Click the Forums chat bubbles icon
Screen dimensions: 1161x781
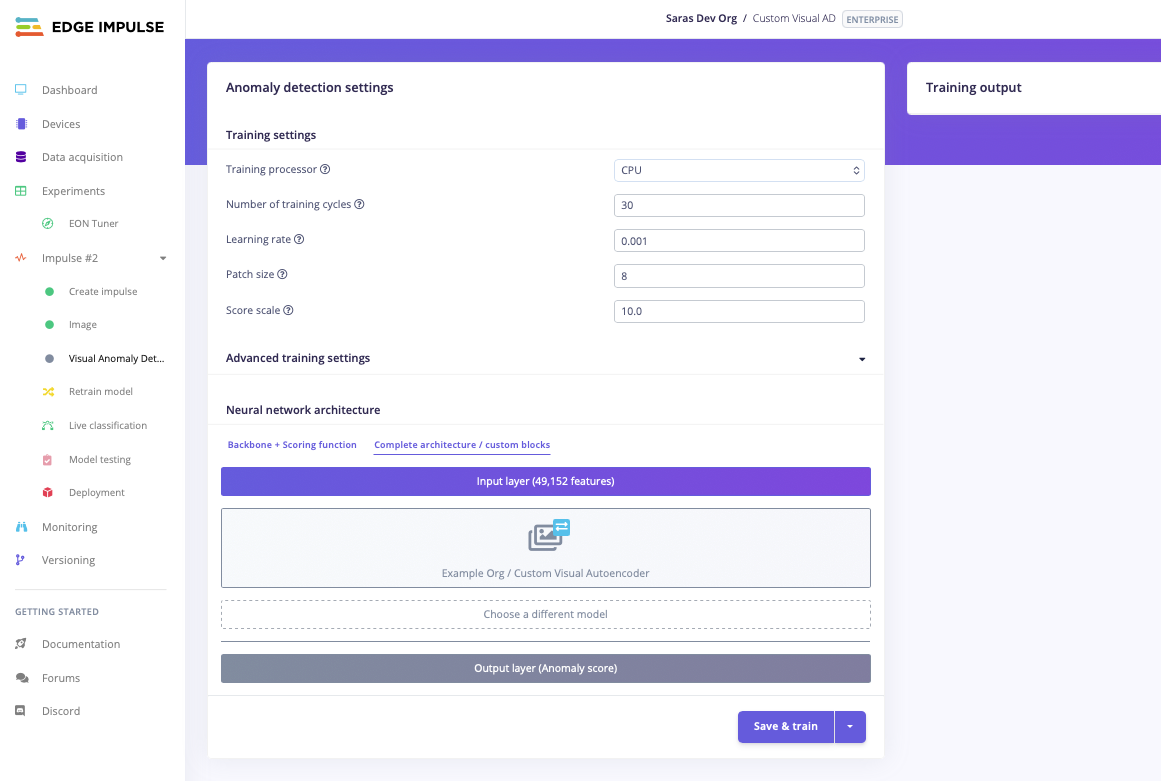[21, 678]
